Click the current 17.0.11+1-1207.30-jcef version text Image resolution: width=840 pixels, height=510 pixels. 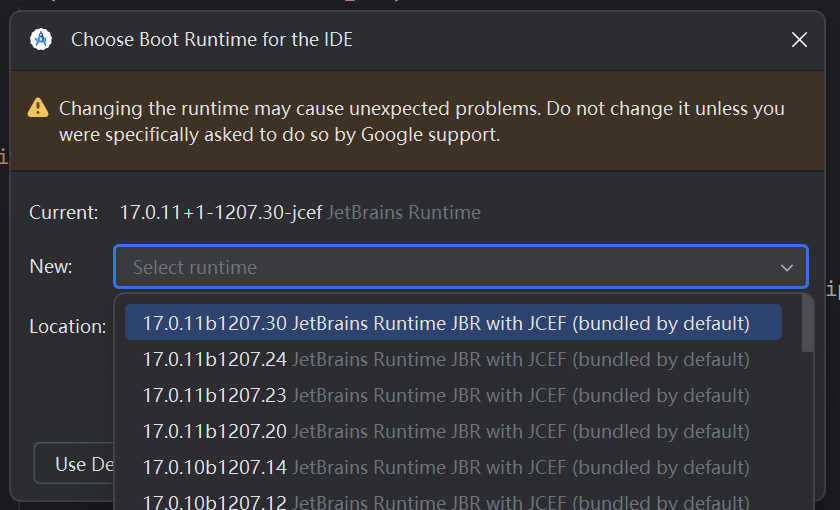[221, 213]
